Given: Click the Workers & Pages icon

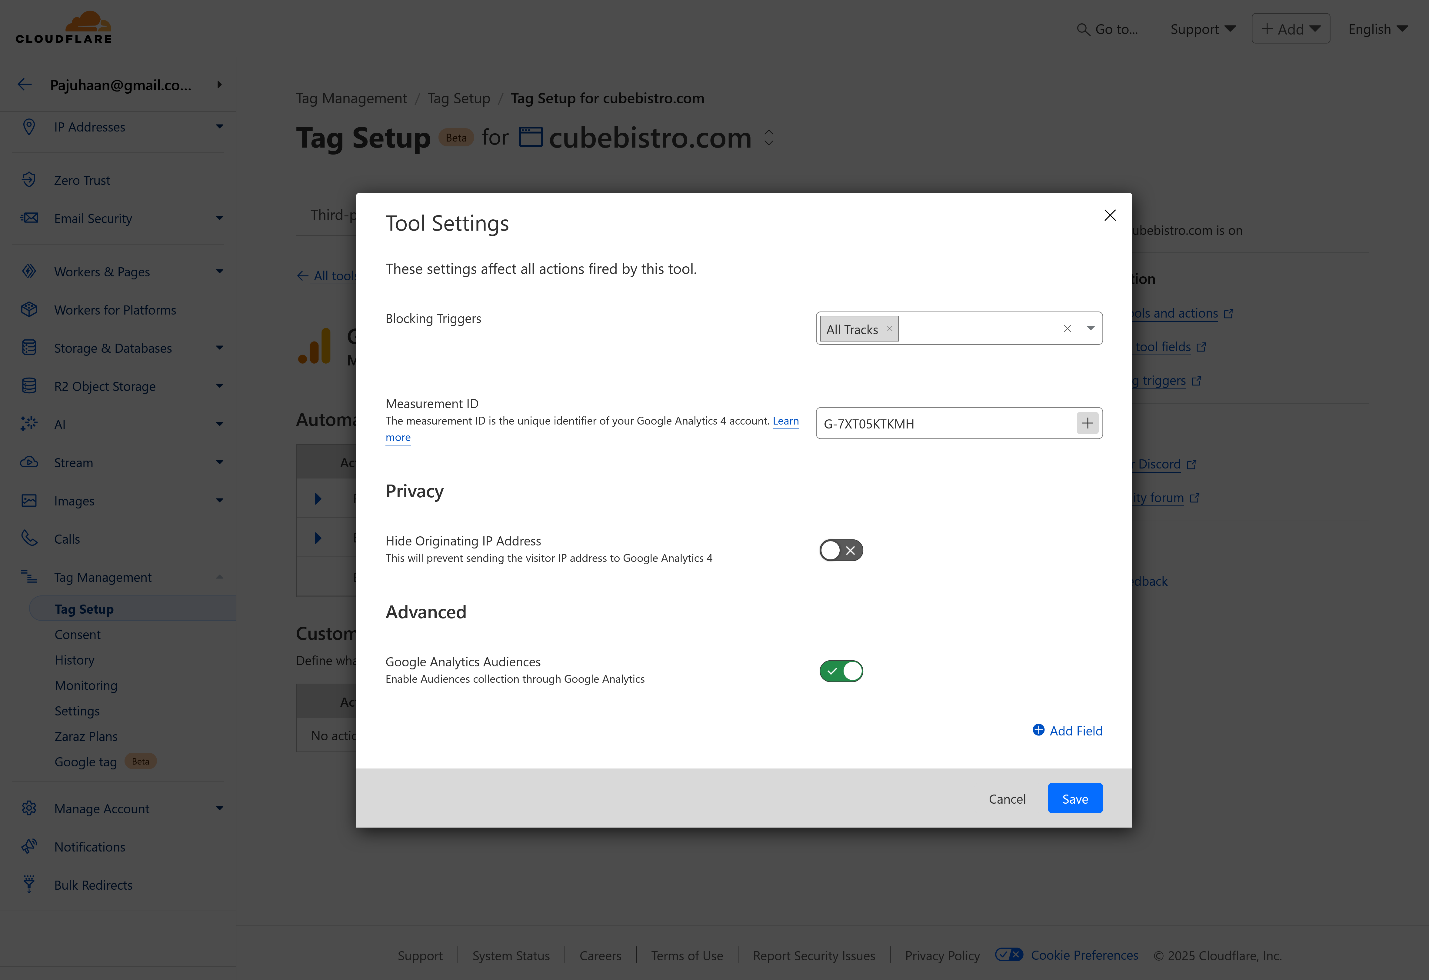Looking at the screenshot, I should click(29, 271).
